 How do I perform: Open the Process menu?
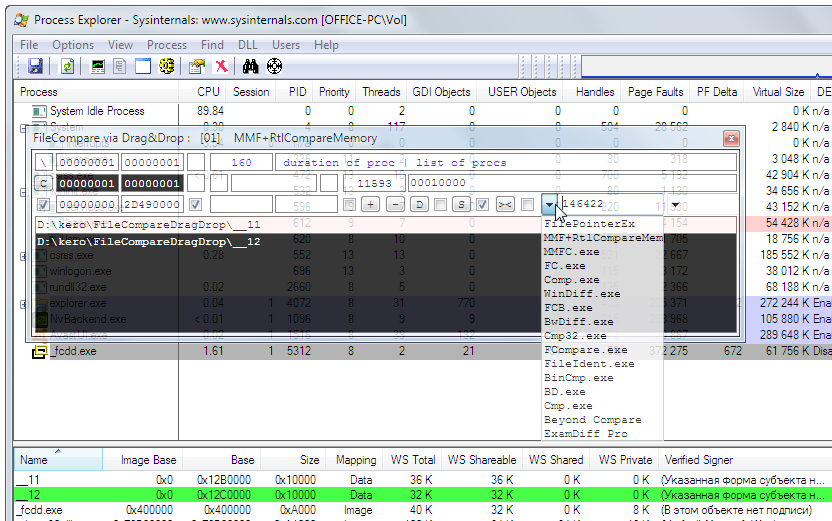coord(166,45)
